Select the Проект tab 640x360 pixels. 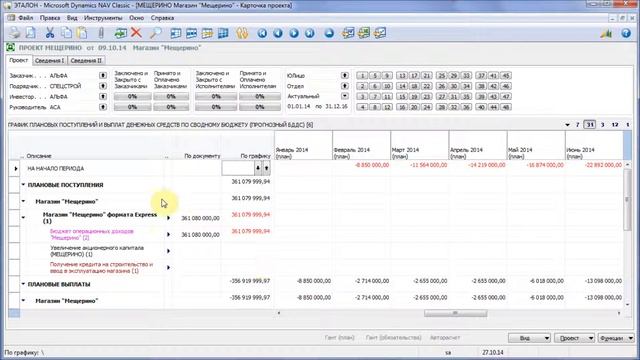[x=19, y=60]
